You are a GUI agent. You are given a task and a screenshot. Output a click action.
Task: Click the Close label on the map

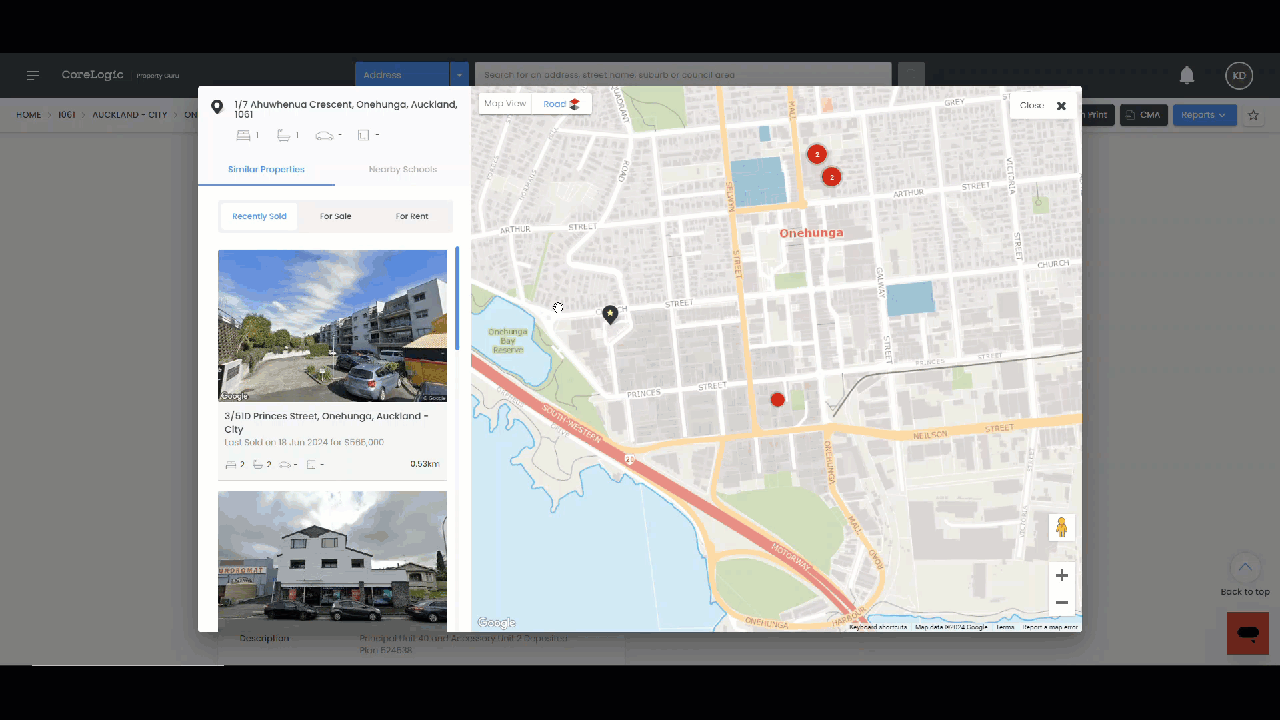1031,105
